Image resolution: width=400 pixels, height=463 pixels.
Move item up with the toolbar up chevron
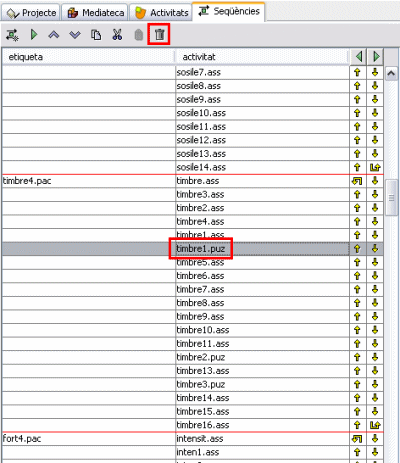pos(54,35)
